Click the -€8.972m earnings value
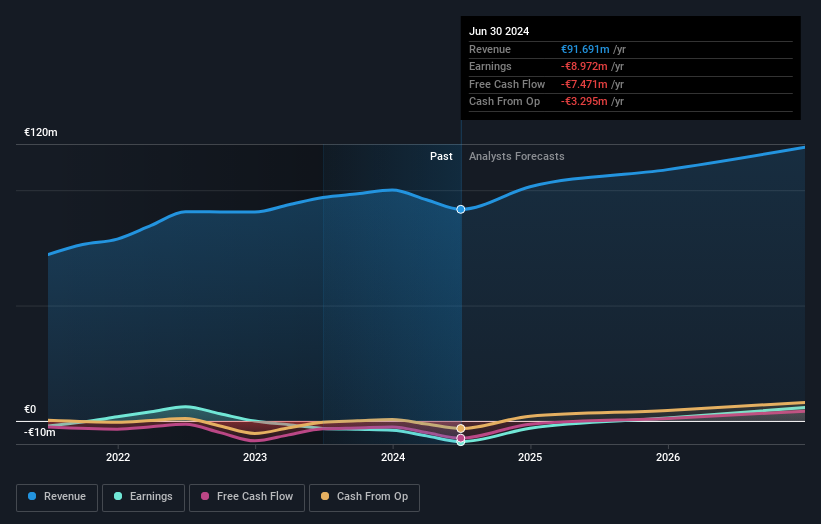This screenshot has width=821, height=524. pyautogui.click(x=584, y=66)
